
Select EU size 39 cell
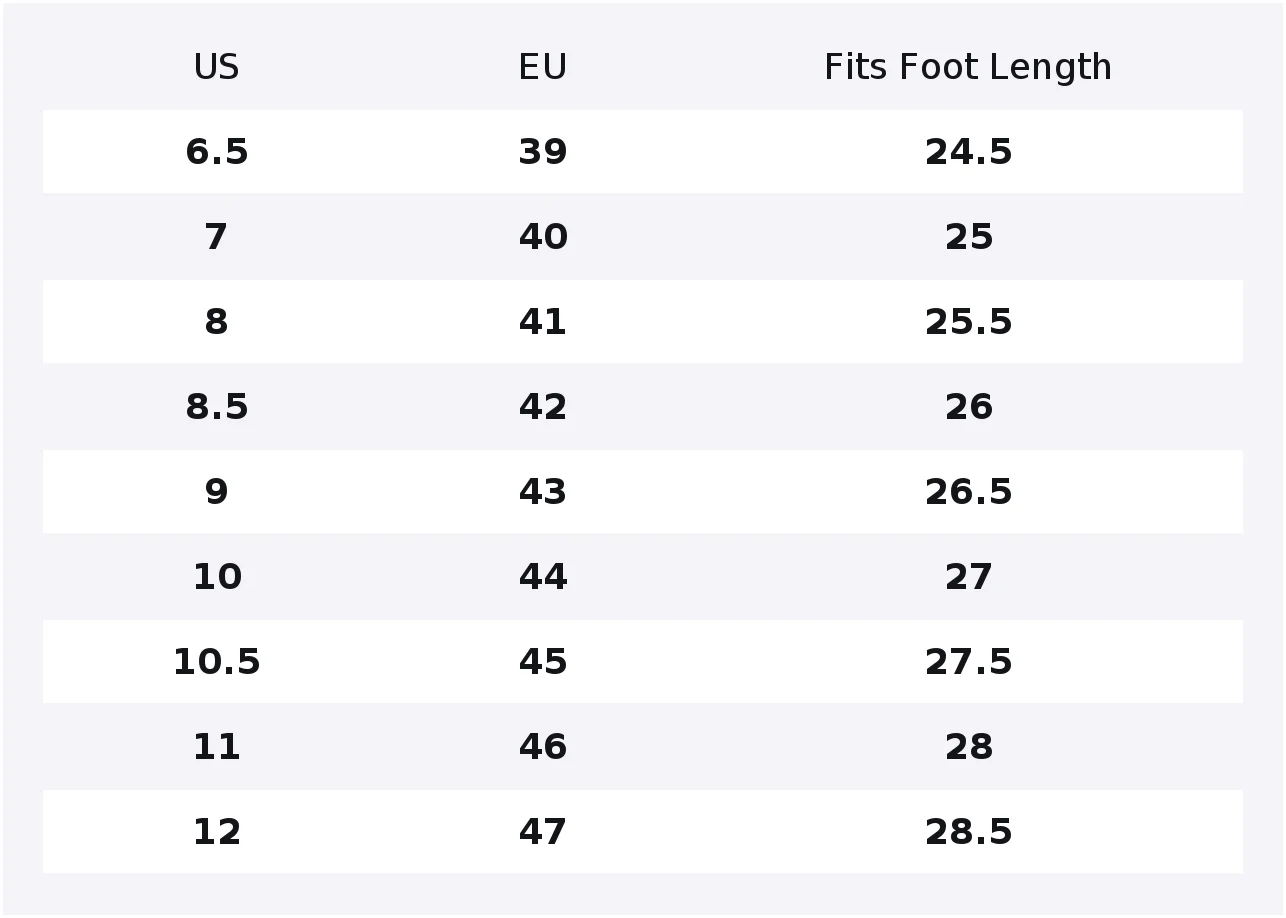coord(543,152)
